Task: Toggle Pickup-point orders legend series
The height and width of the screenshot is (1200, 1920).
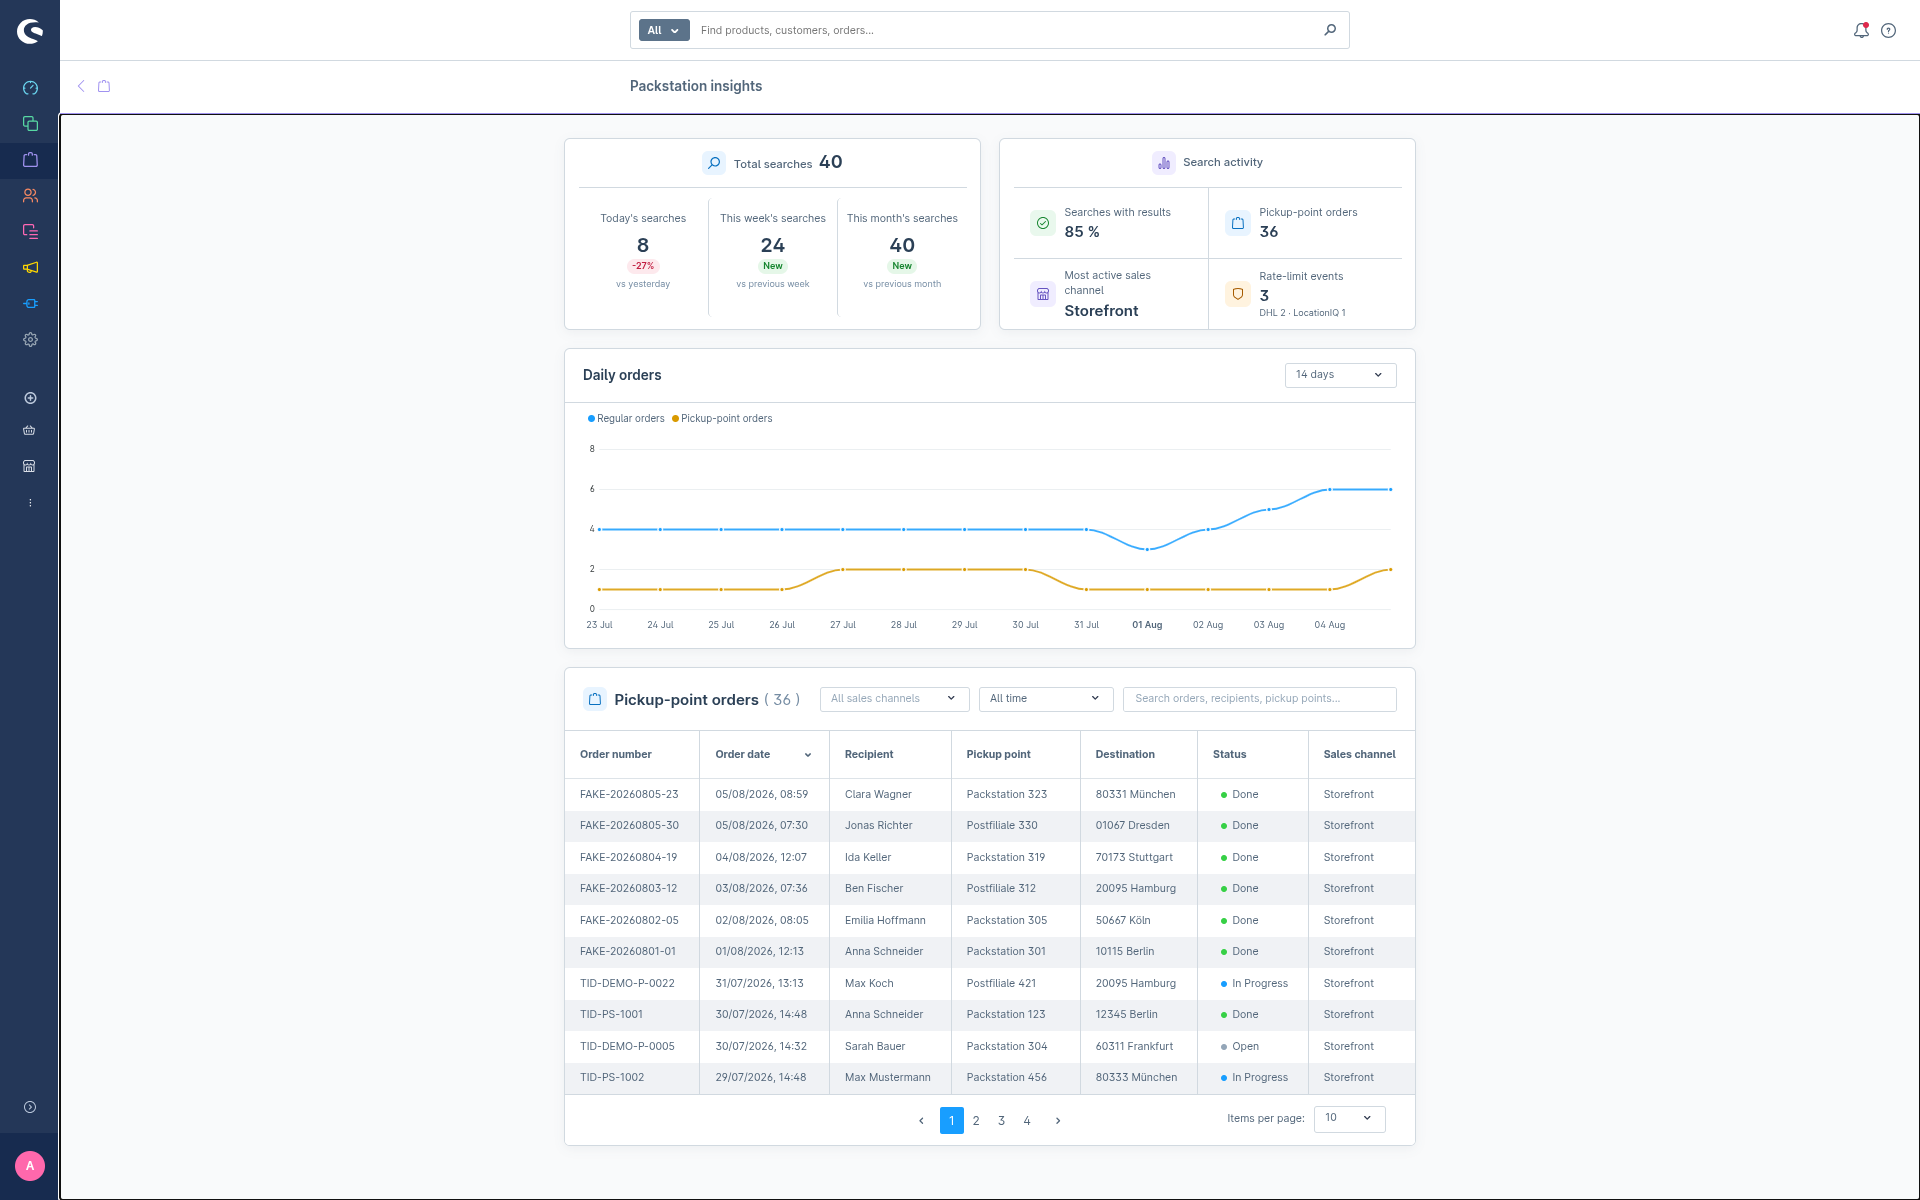Action: click(x=722, y=419)
